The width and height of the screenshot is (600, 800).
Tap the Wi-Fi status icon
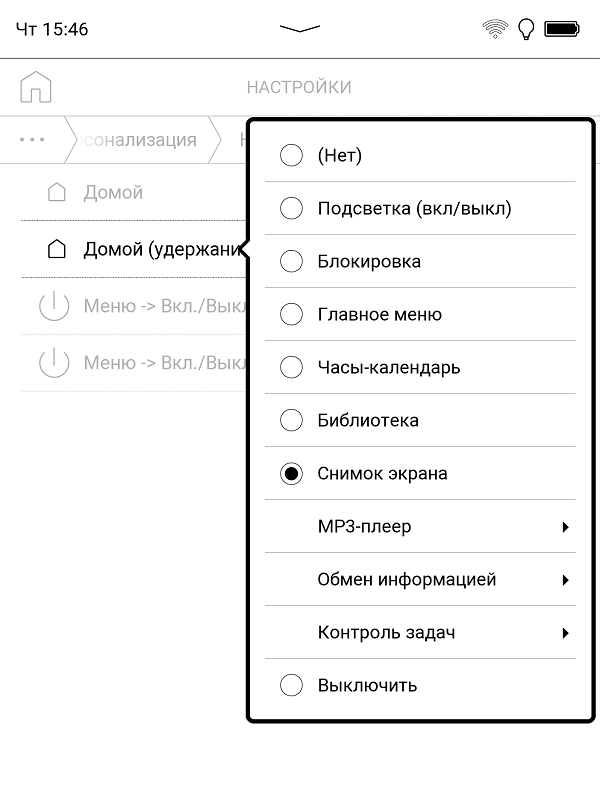[495, 29]
